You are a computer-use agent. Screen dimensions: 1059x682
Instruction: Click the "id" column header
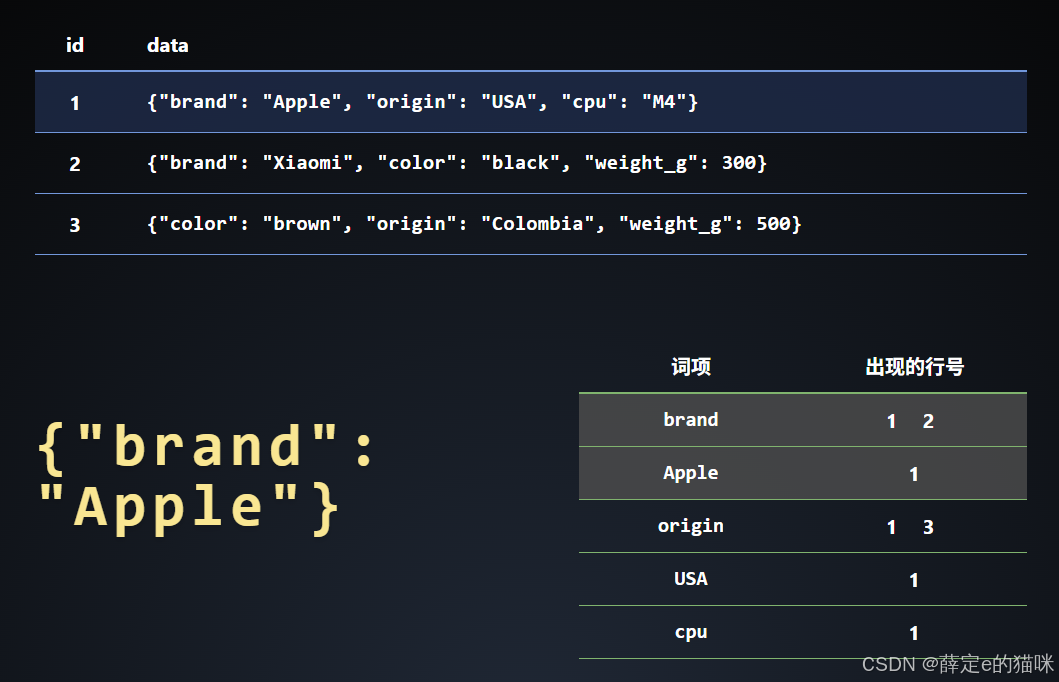click(75, 45)
